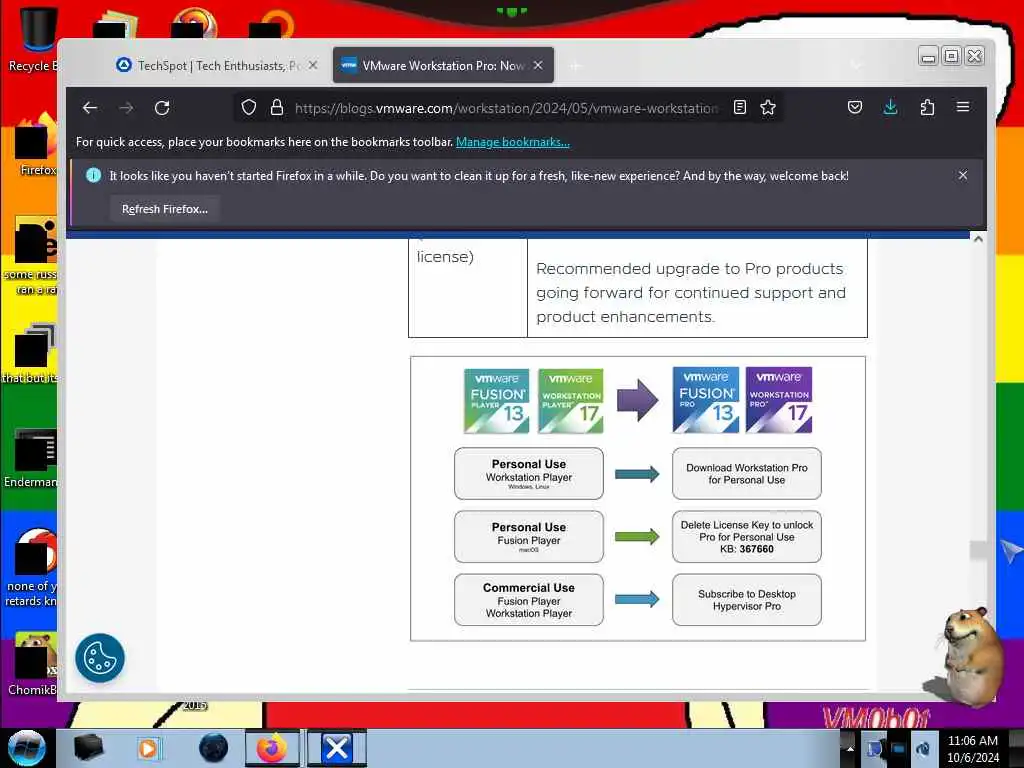The width and height of the screenshot is (1024, 768).
Task: View site security via the padlock icon
Action: [277, 108]
